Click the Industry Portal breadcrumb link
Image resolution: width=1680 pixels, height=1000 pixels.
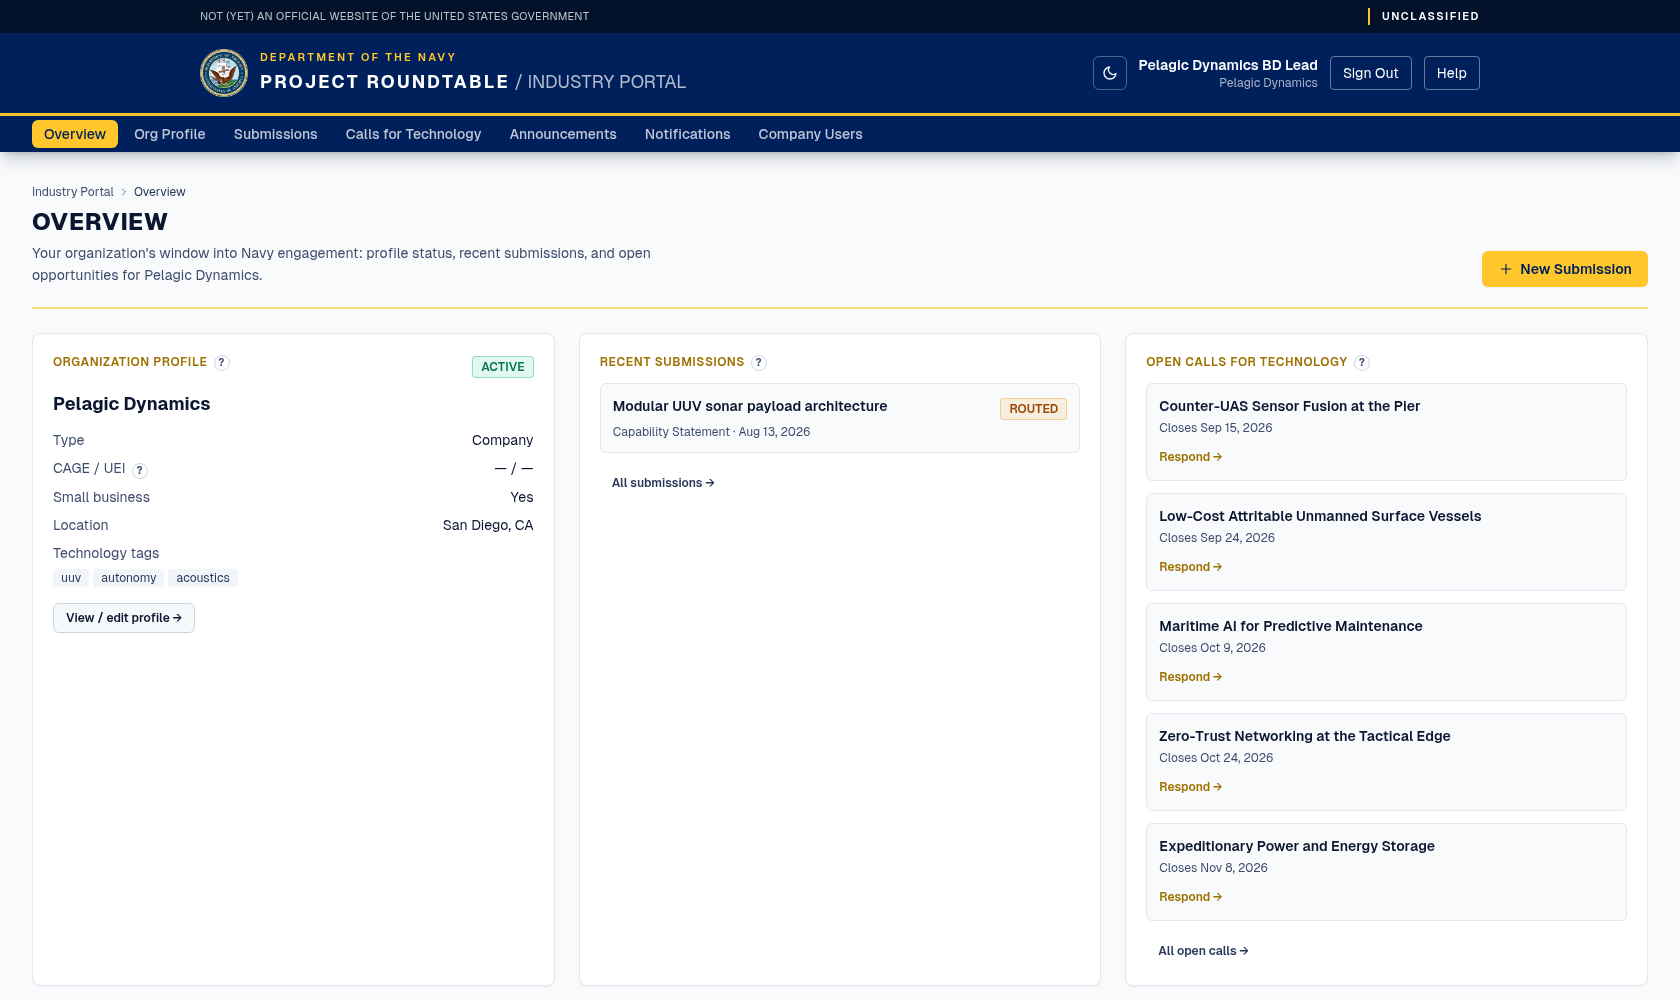pos(73,192)
